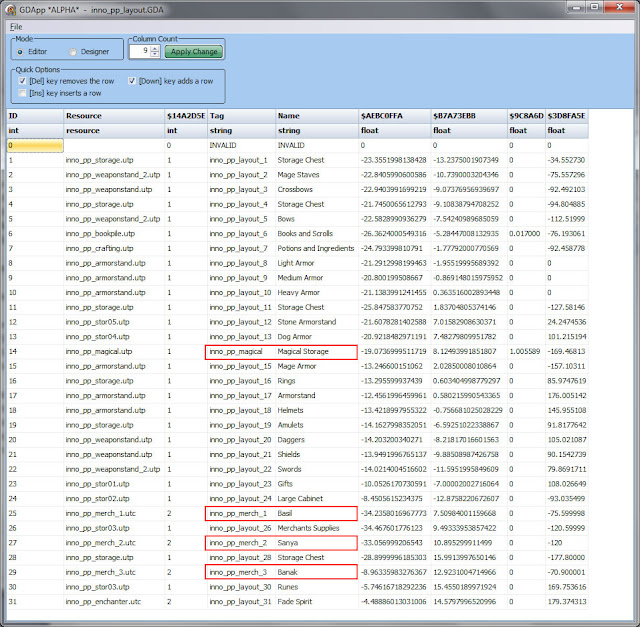Open the File menu

point(16,27)
